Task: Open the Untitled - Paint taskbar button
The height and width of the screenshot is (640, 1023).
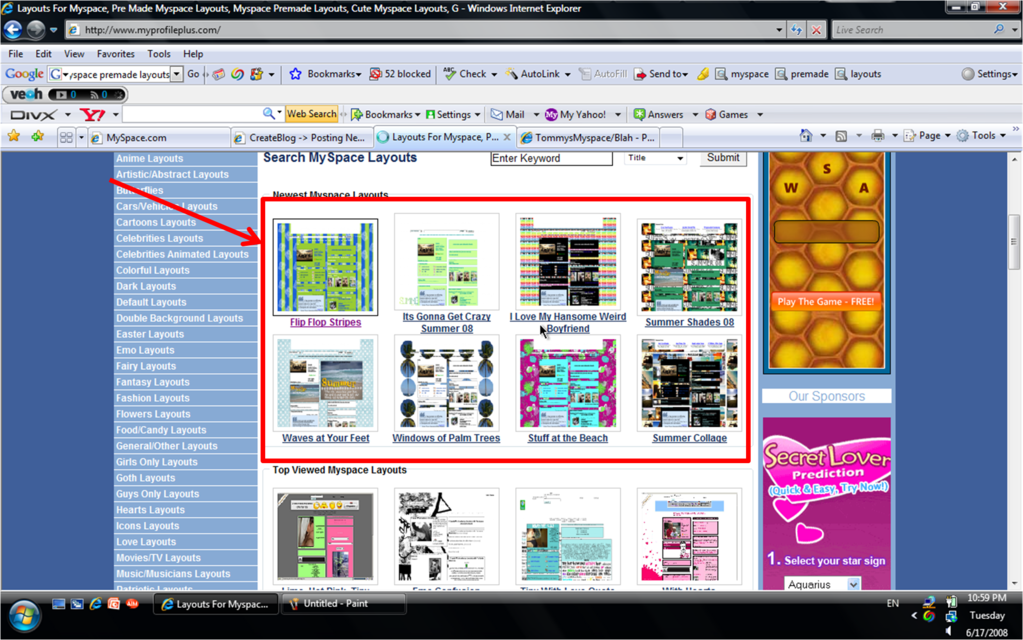Action: tap(344, 604)
